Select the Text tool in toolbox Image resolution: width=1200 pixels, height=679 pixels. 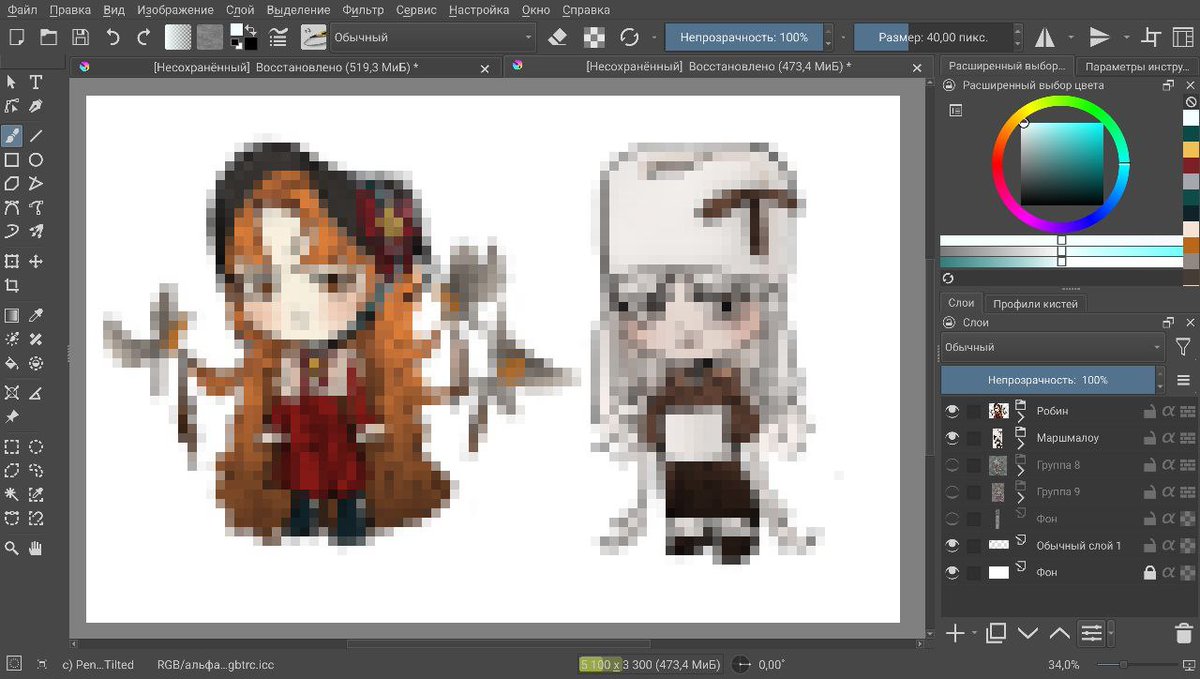[x=35, y=82]
